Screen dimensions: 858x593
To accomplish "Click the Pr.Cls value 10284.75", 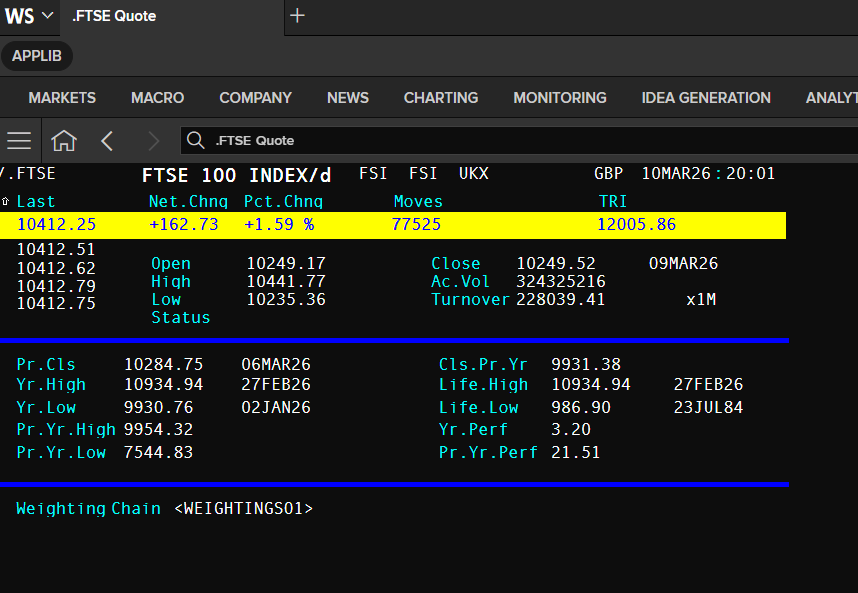I will (164, 364).
